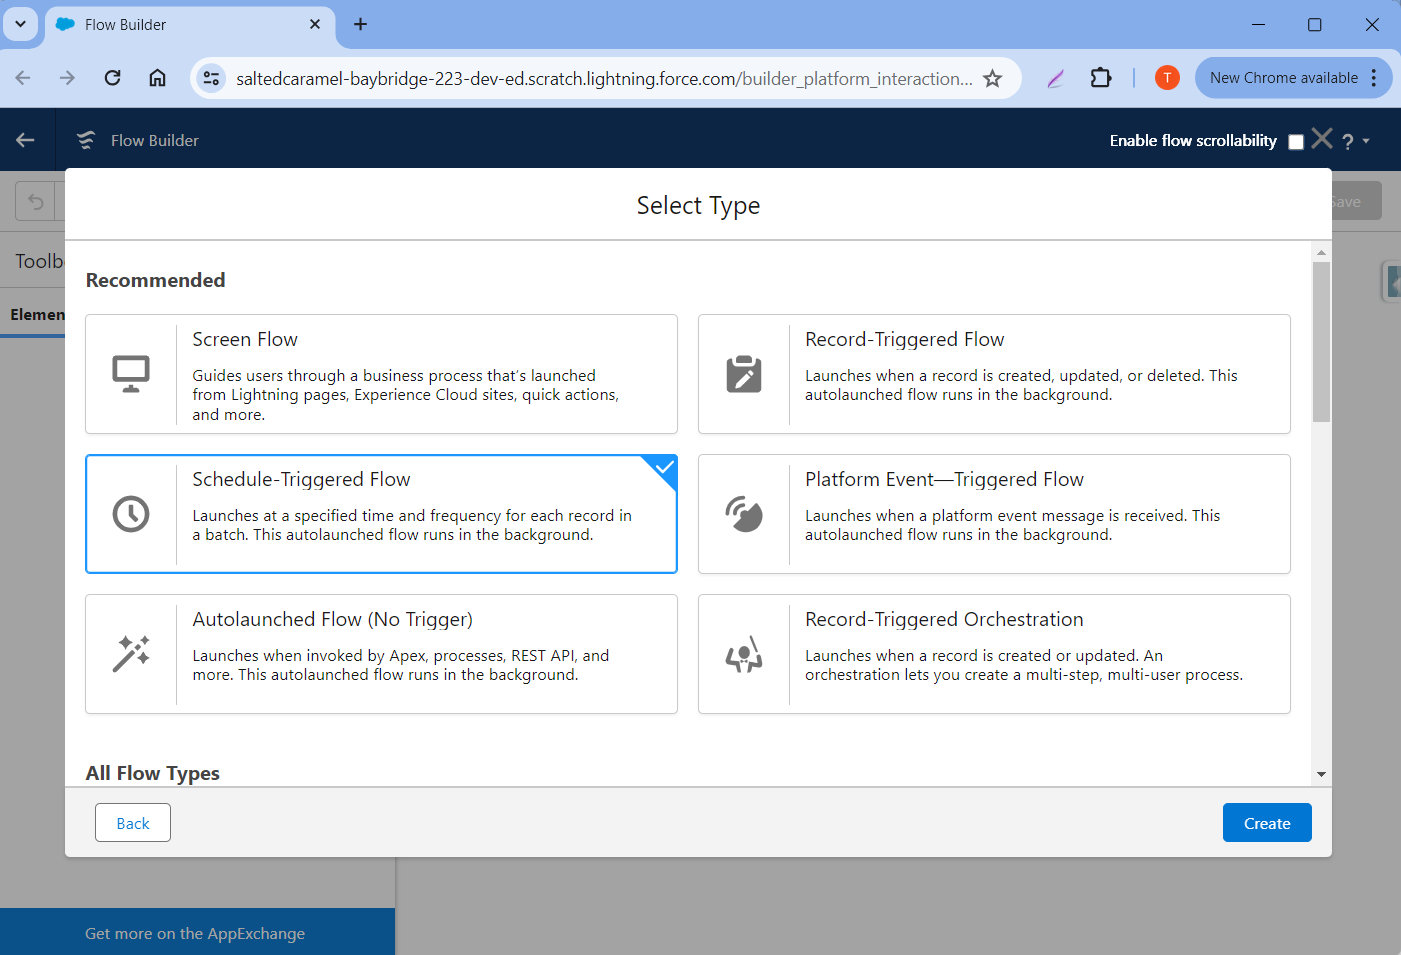The image size is (1401, 955).
Task: Open the Chrome home page
Action: 157,78
